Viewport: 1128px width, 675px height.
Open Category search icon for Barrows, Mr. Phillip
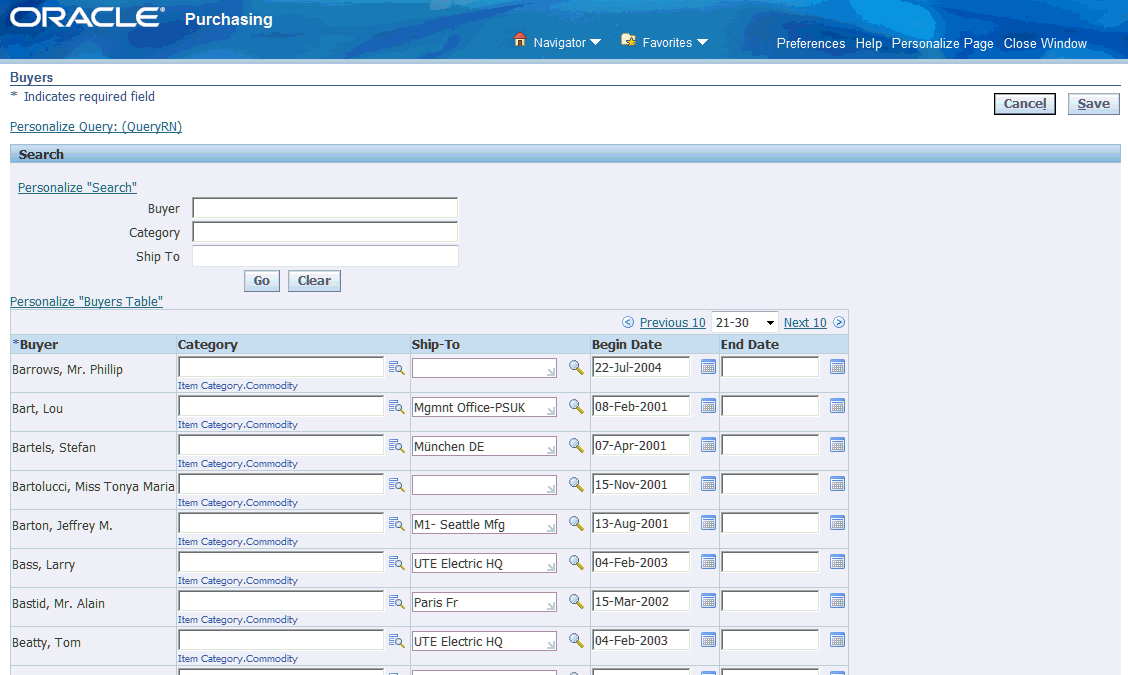[396, 368]
